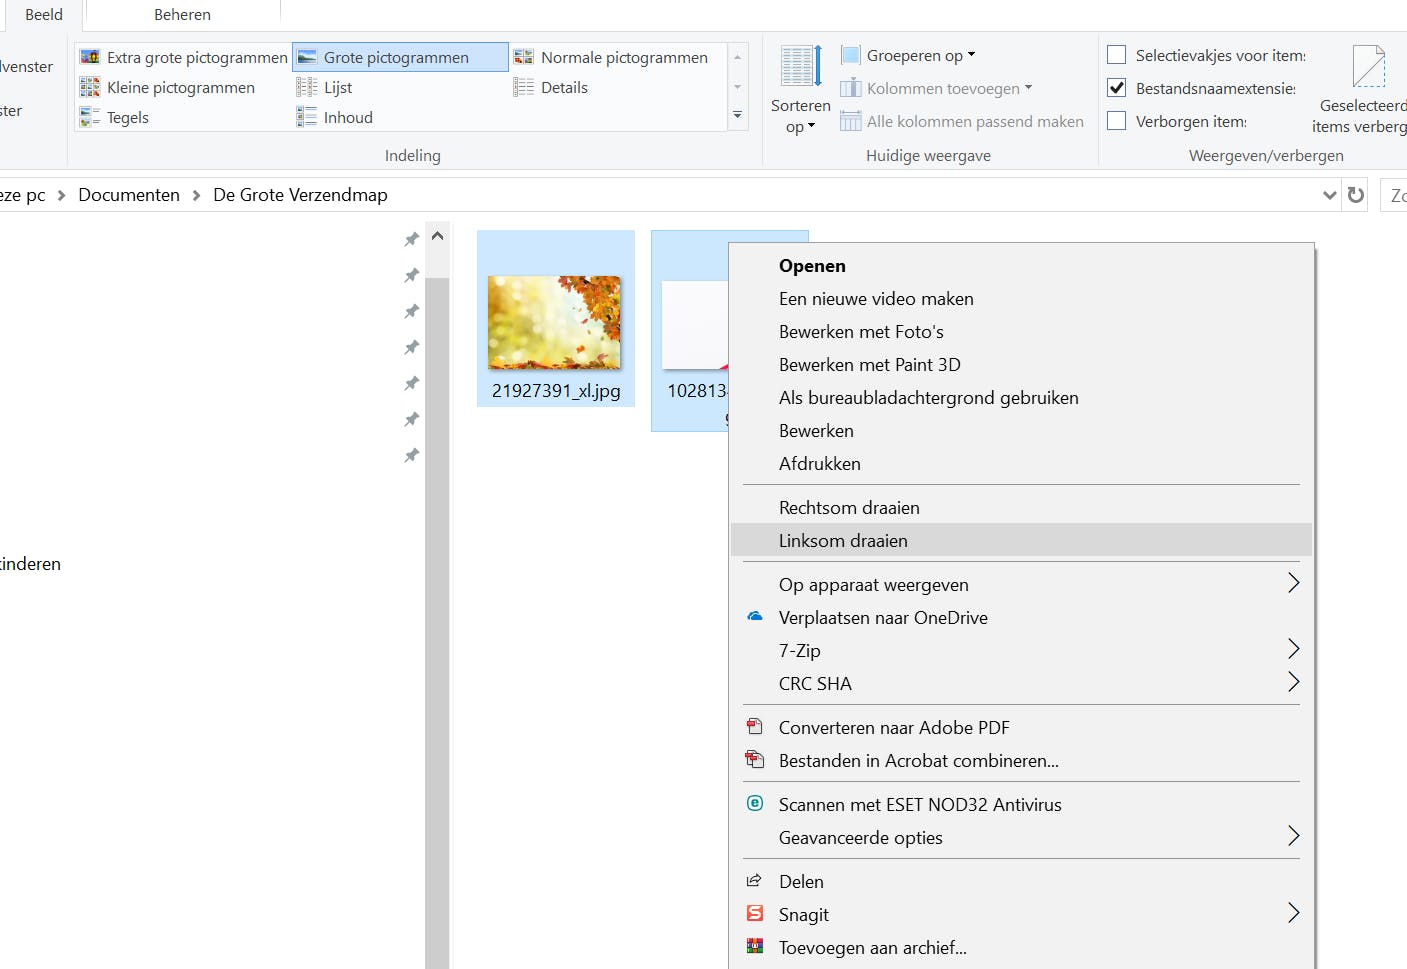Toggle Verborgen items checkbox
The width and height of the screenshot is (1407, 969).
pyautogui.click(x=1117, y=121)
